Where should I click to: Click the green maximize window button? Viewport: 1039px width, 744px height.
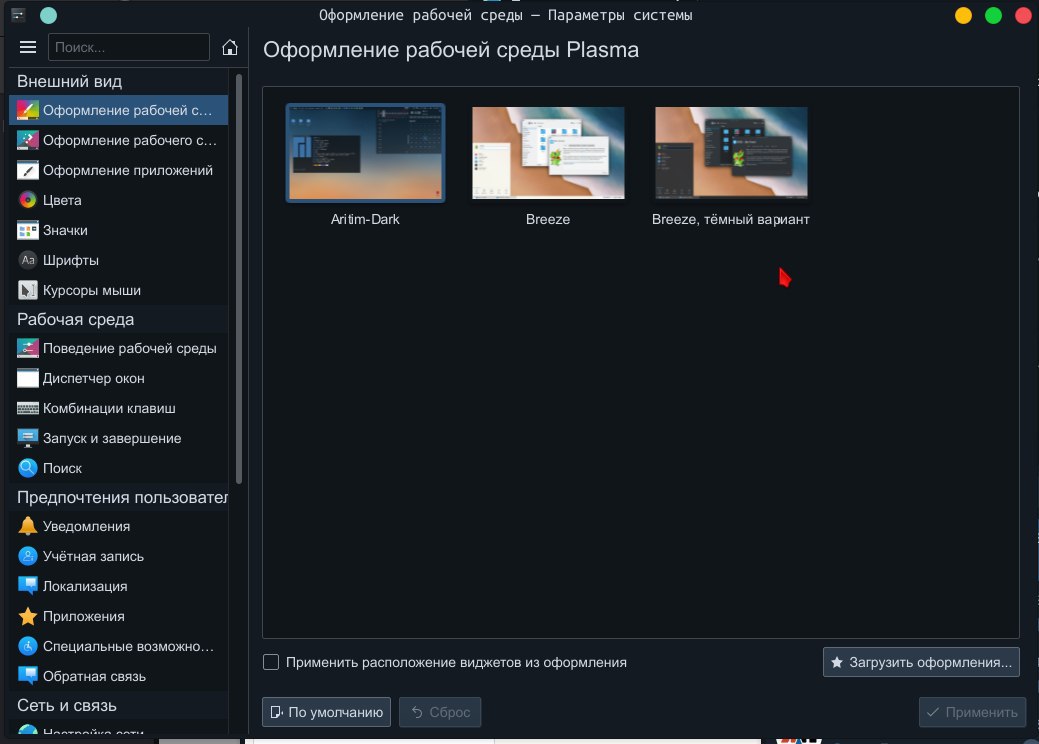tap(993, 15)
